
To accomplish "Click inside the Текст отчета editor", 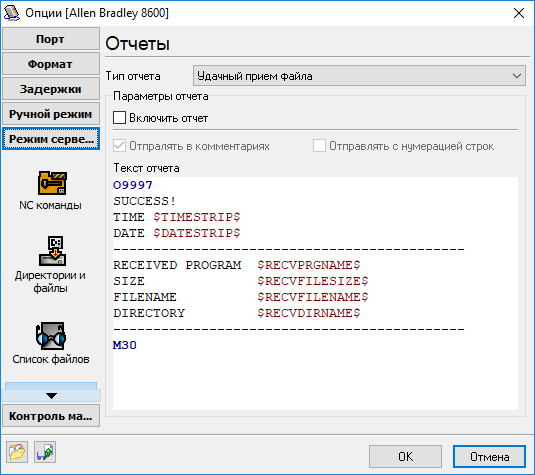I will point(315,293).
